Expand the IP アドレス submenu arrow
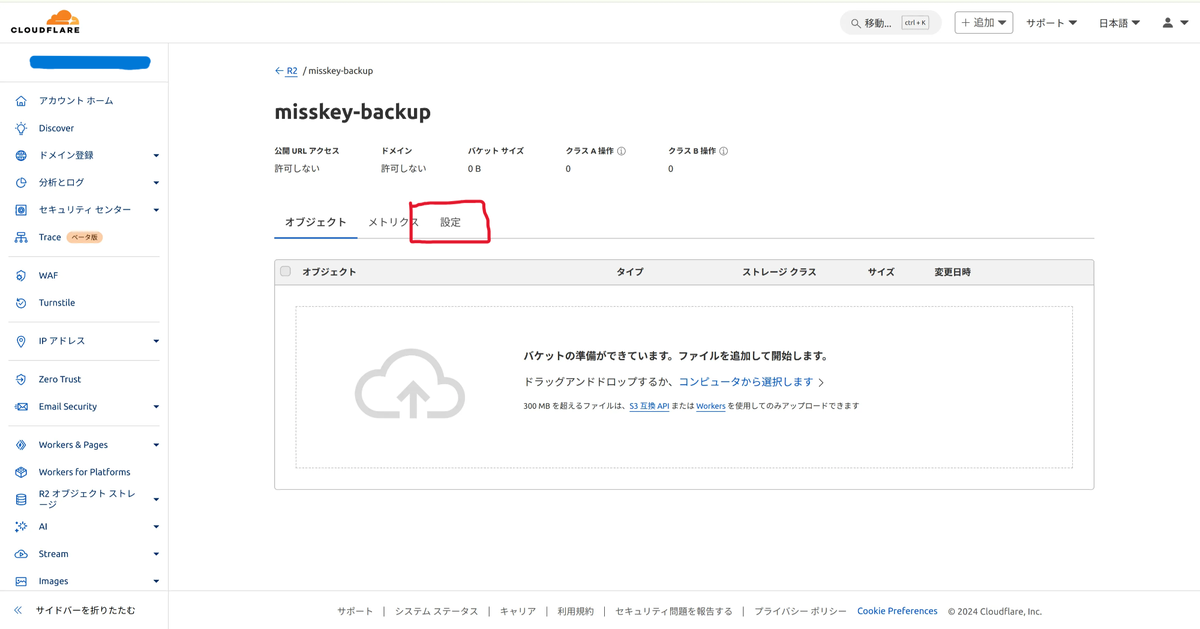Screen dimensions: 1200x629 [x=156, y=341]
